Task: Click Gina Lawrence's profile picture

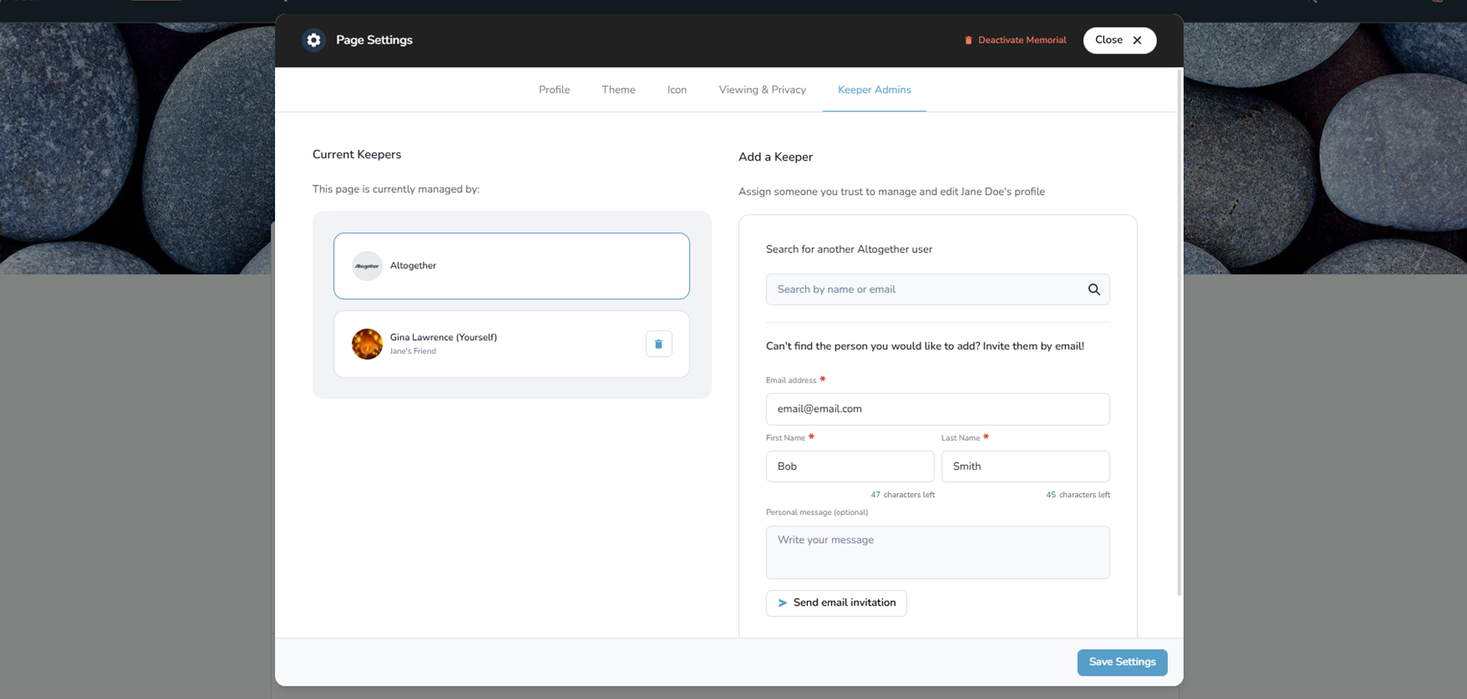Action: click(x=367, y=344)
